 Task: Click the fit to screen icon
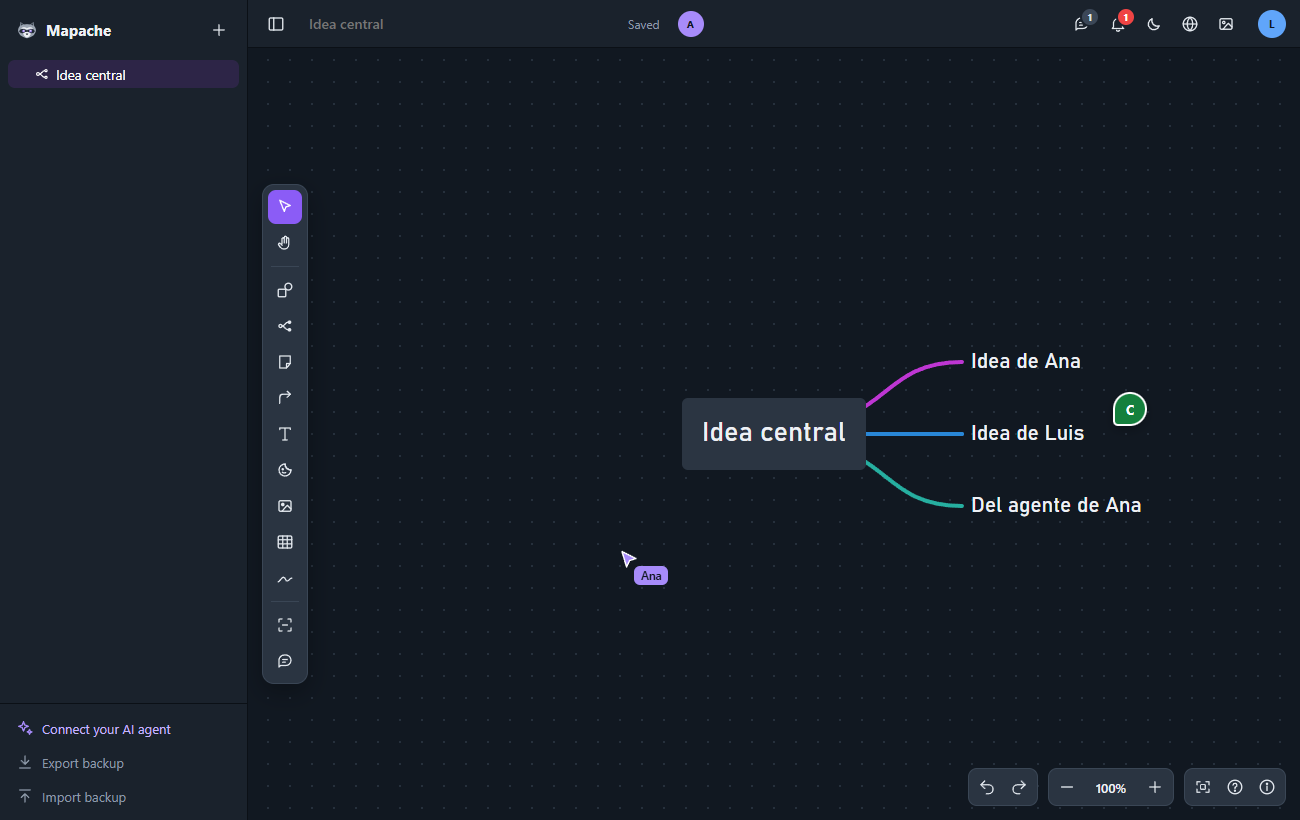click(1203, 787)
